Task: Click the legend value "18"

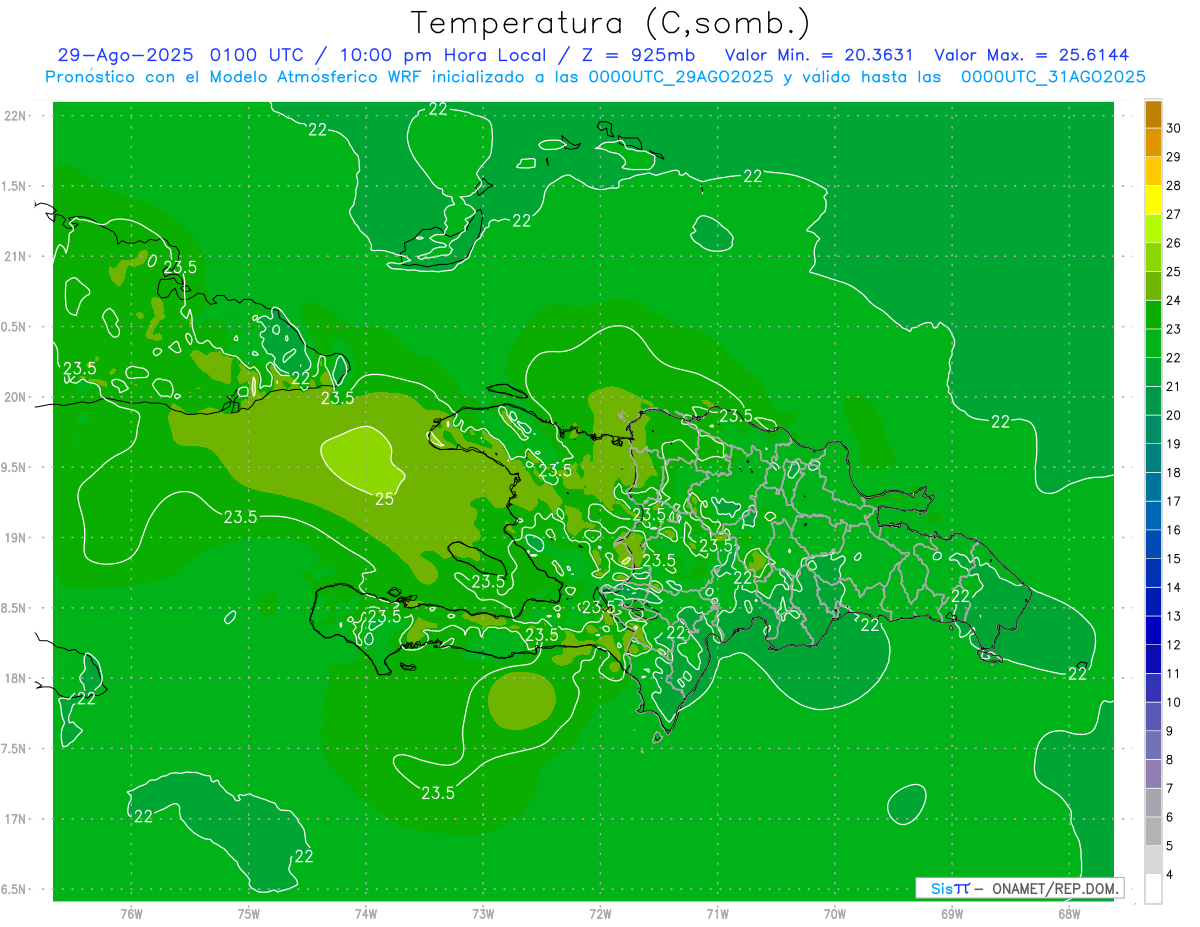Action: (x=1174, y=472)
